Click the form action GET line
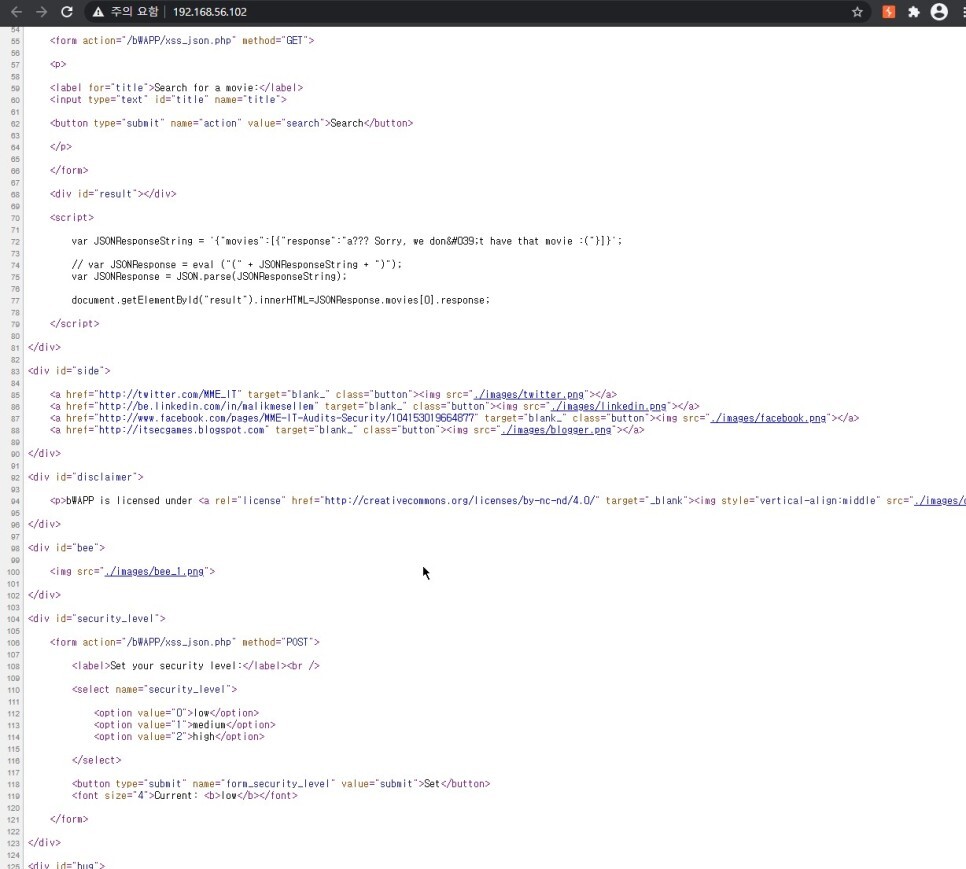 (x=182, y=41)
